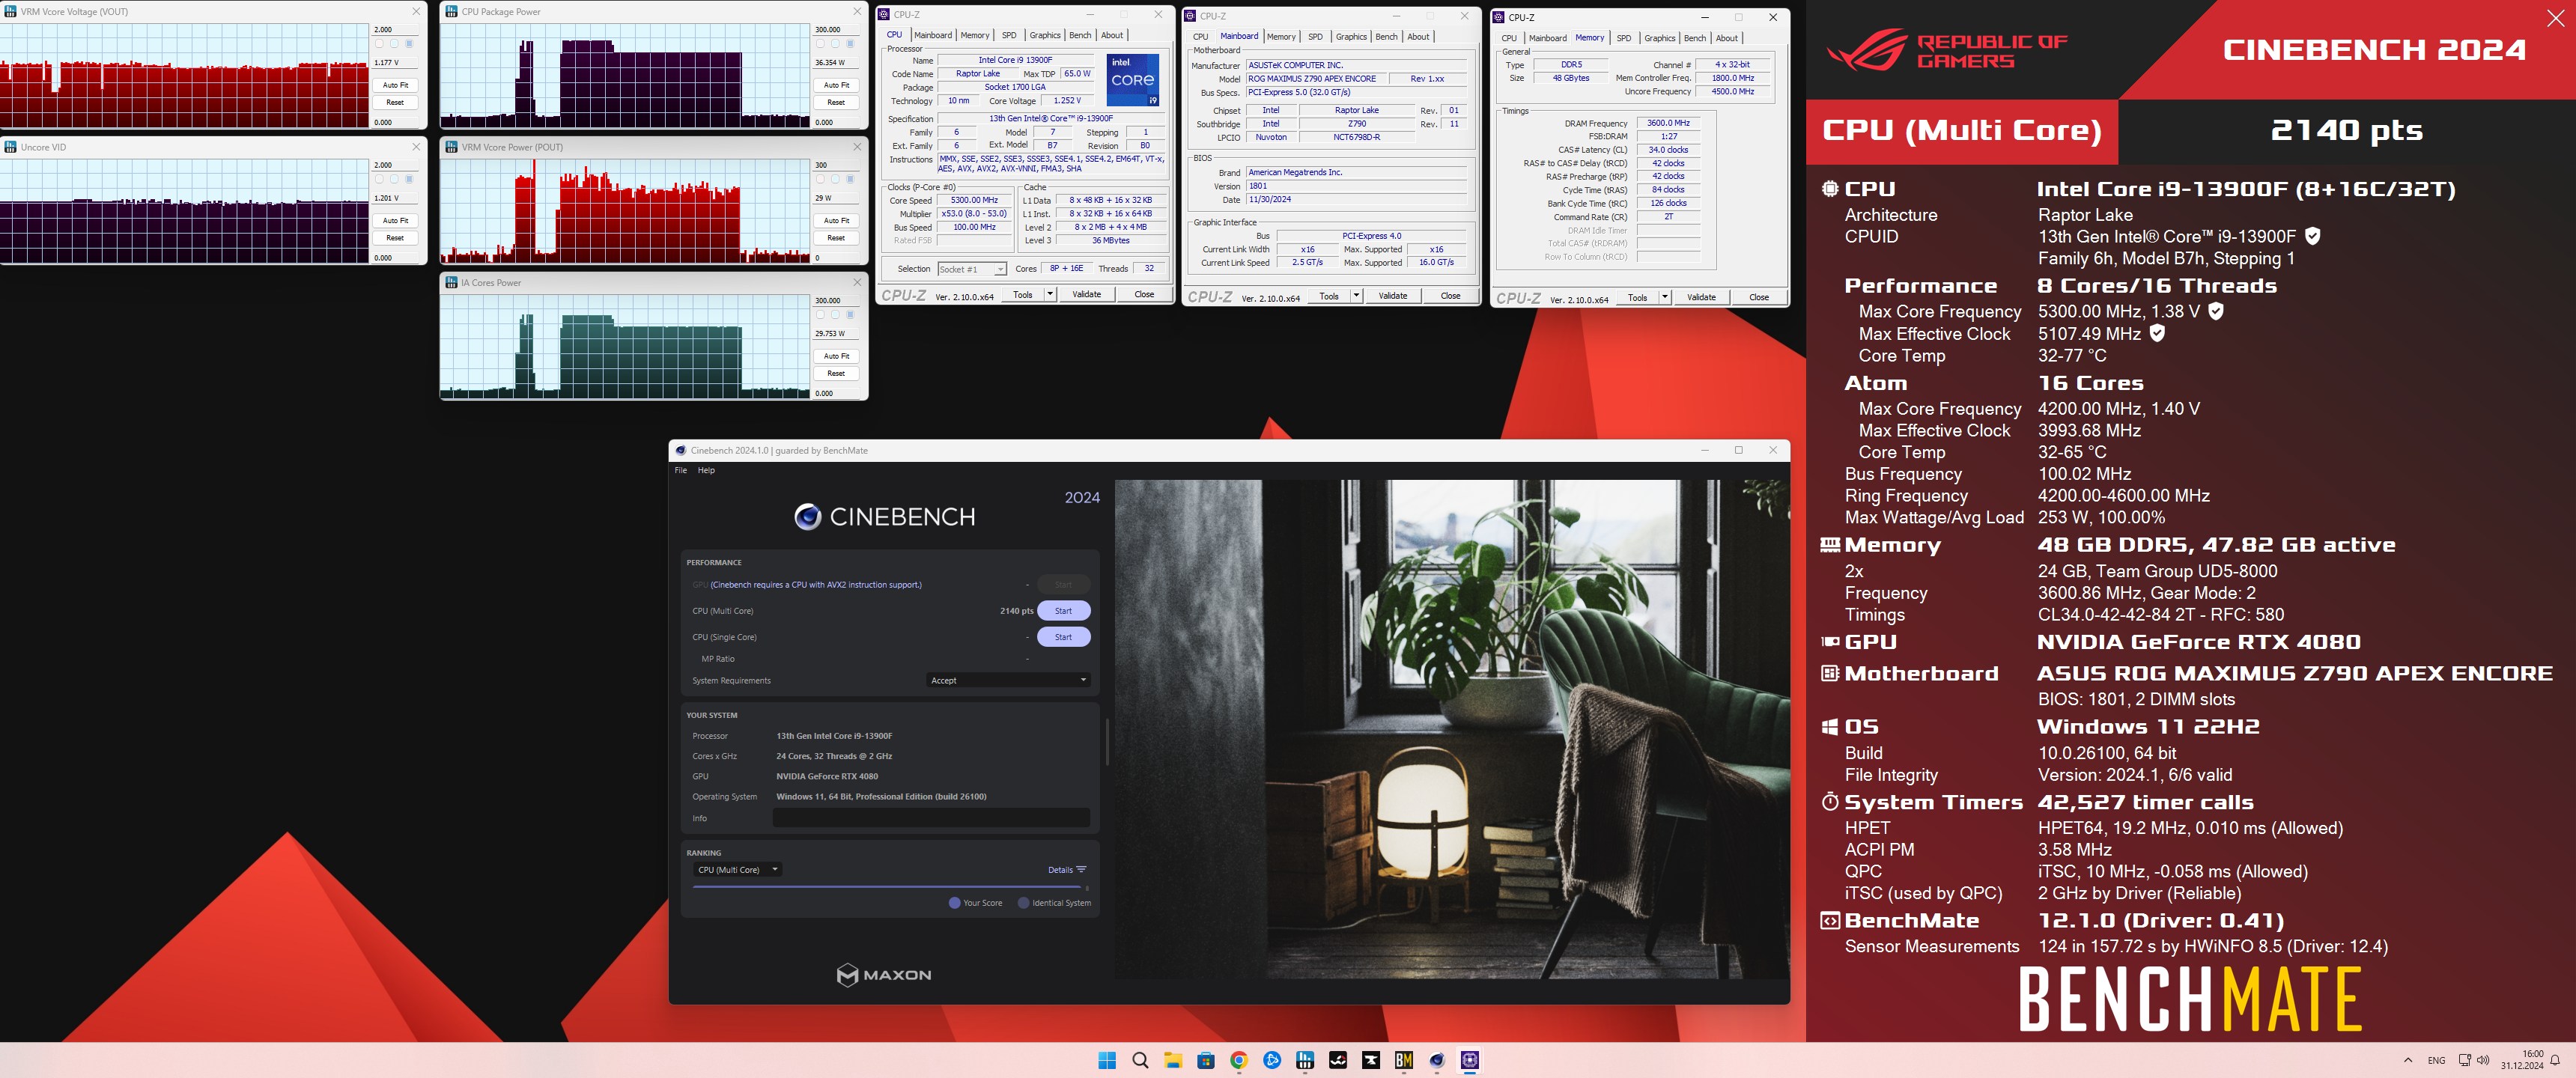Click Reset in Uncore VID graph
Viewport: 2576px width, 1078px height.
click(x=395, y=238)
